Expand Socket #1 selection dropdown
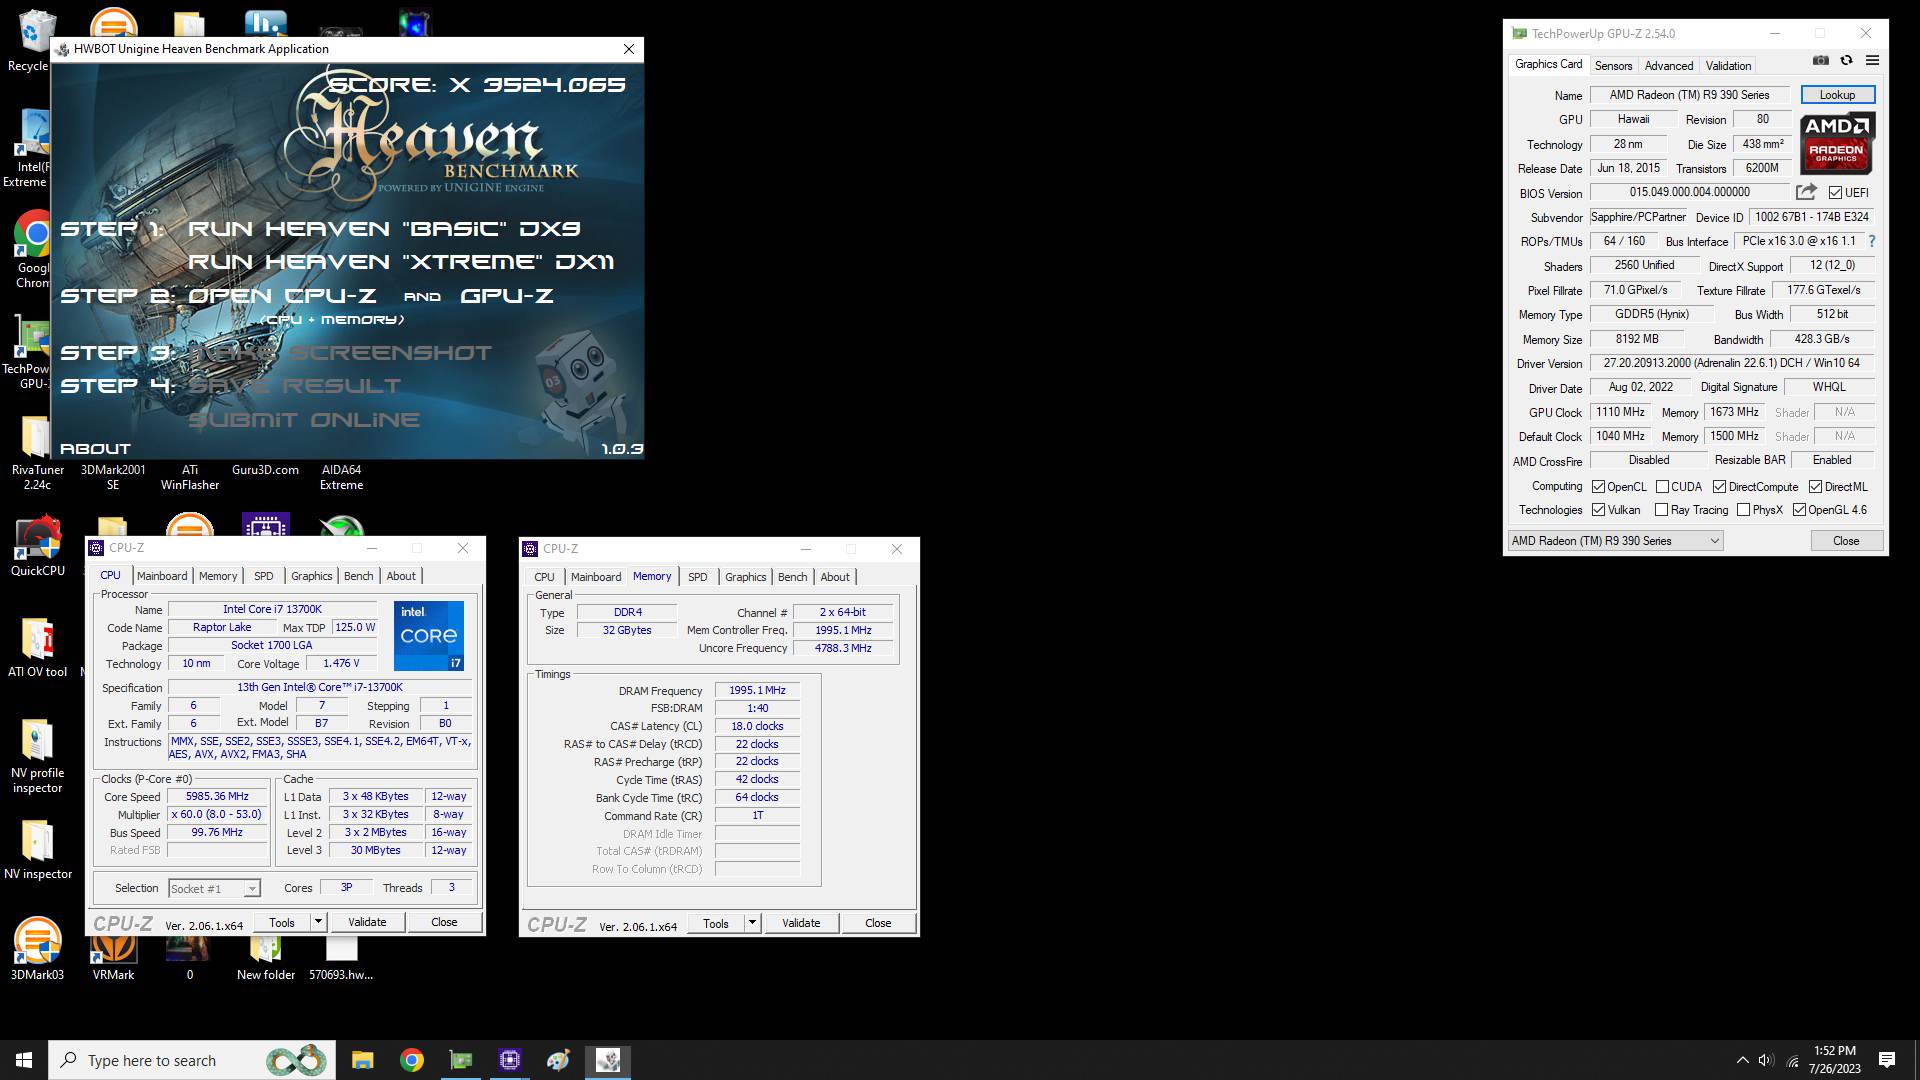Viewport: 1920px width, 1080px height. (251, 889)
